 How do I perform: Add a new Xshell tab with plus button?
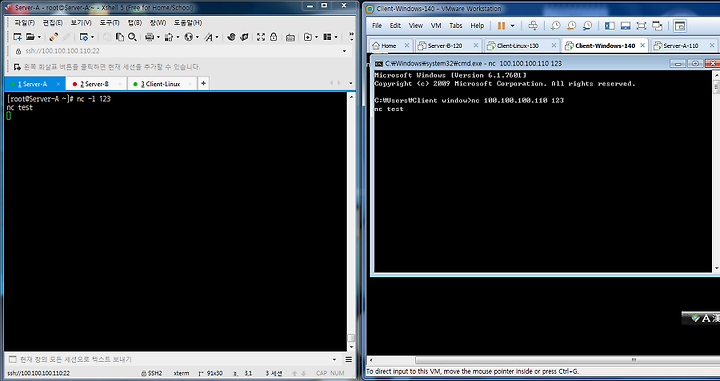point(203,84)
